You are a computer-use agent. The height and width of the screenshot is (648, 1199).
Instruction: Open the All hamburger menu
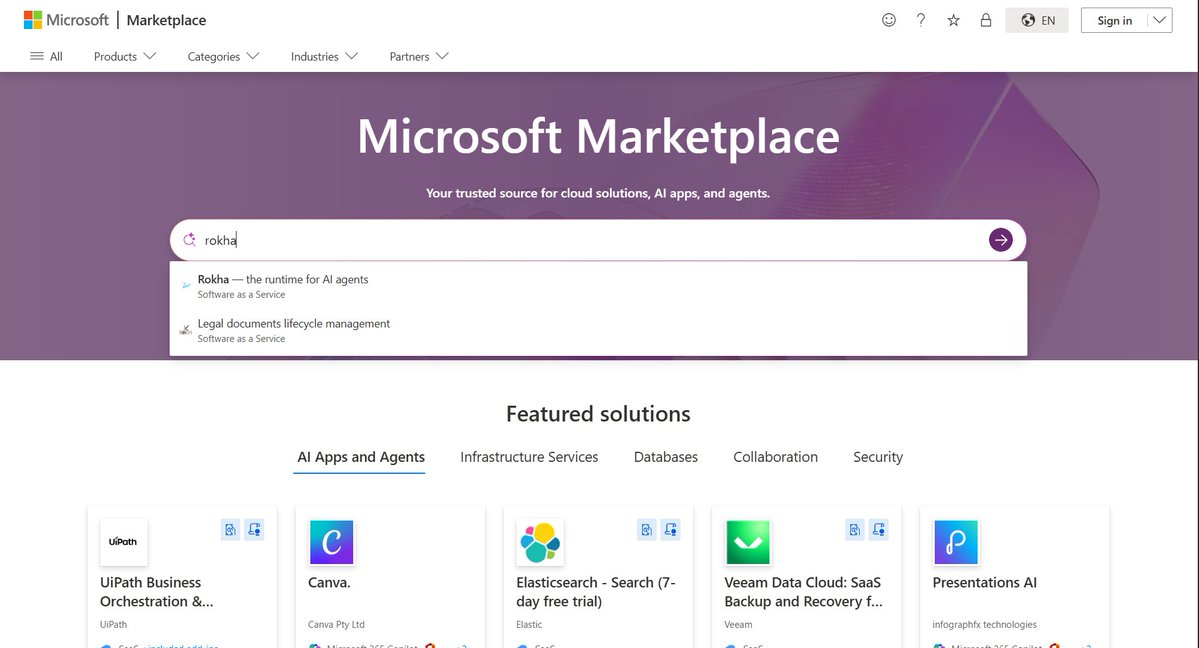click(46, 56)
